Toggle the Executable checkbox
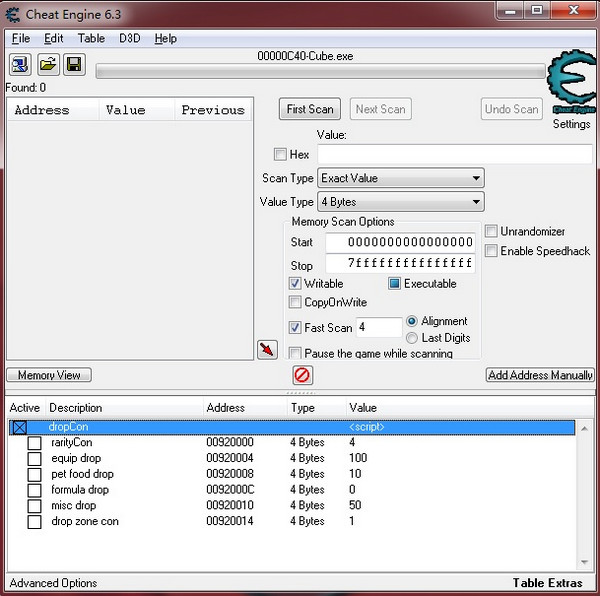This screenshot has width=600, height=596. pos(394,283)
